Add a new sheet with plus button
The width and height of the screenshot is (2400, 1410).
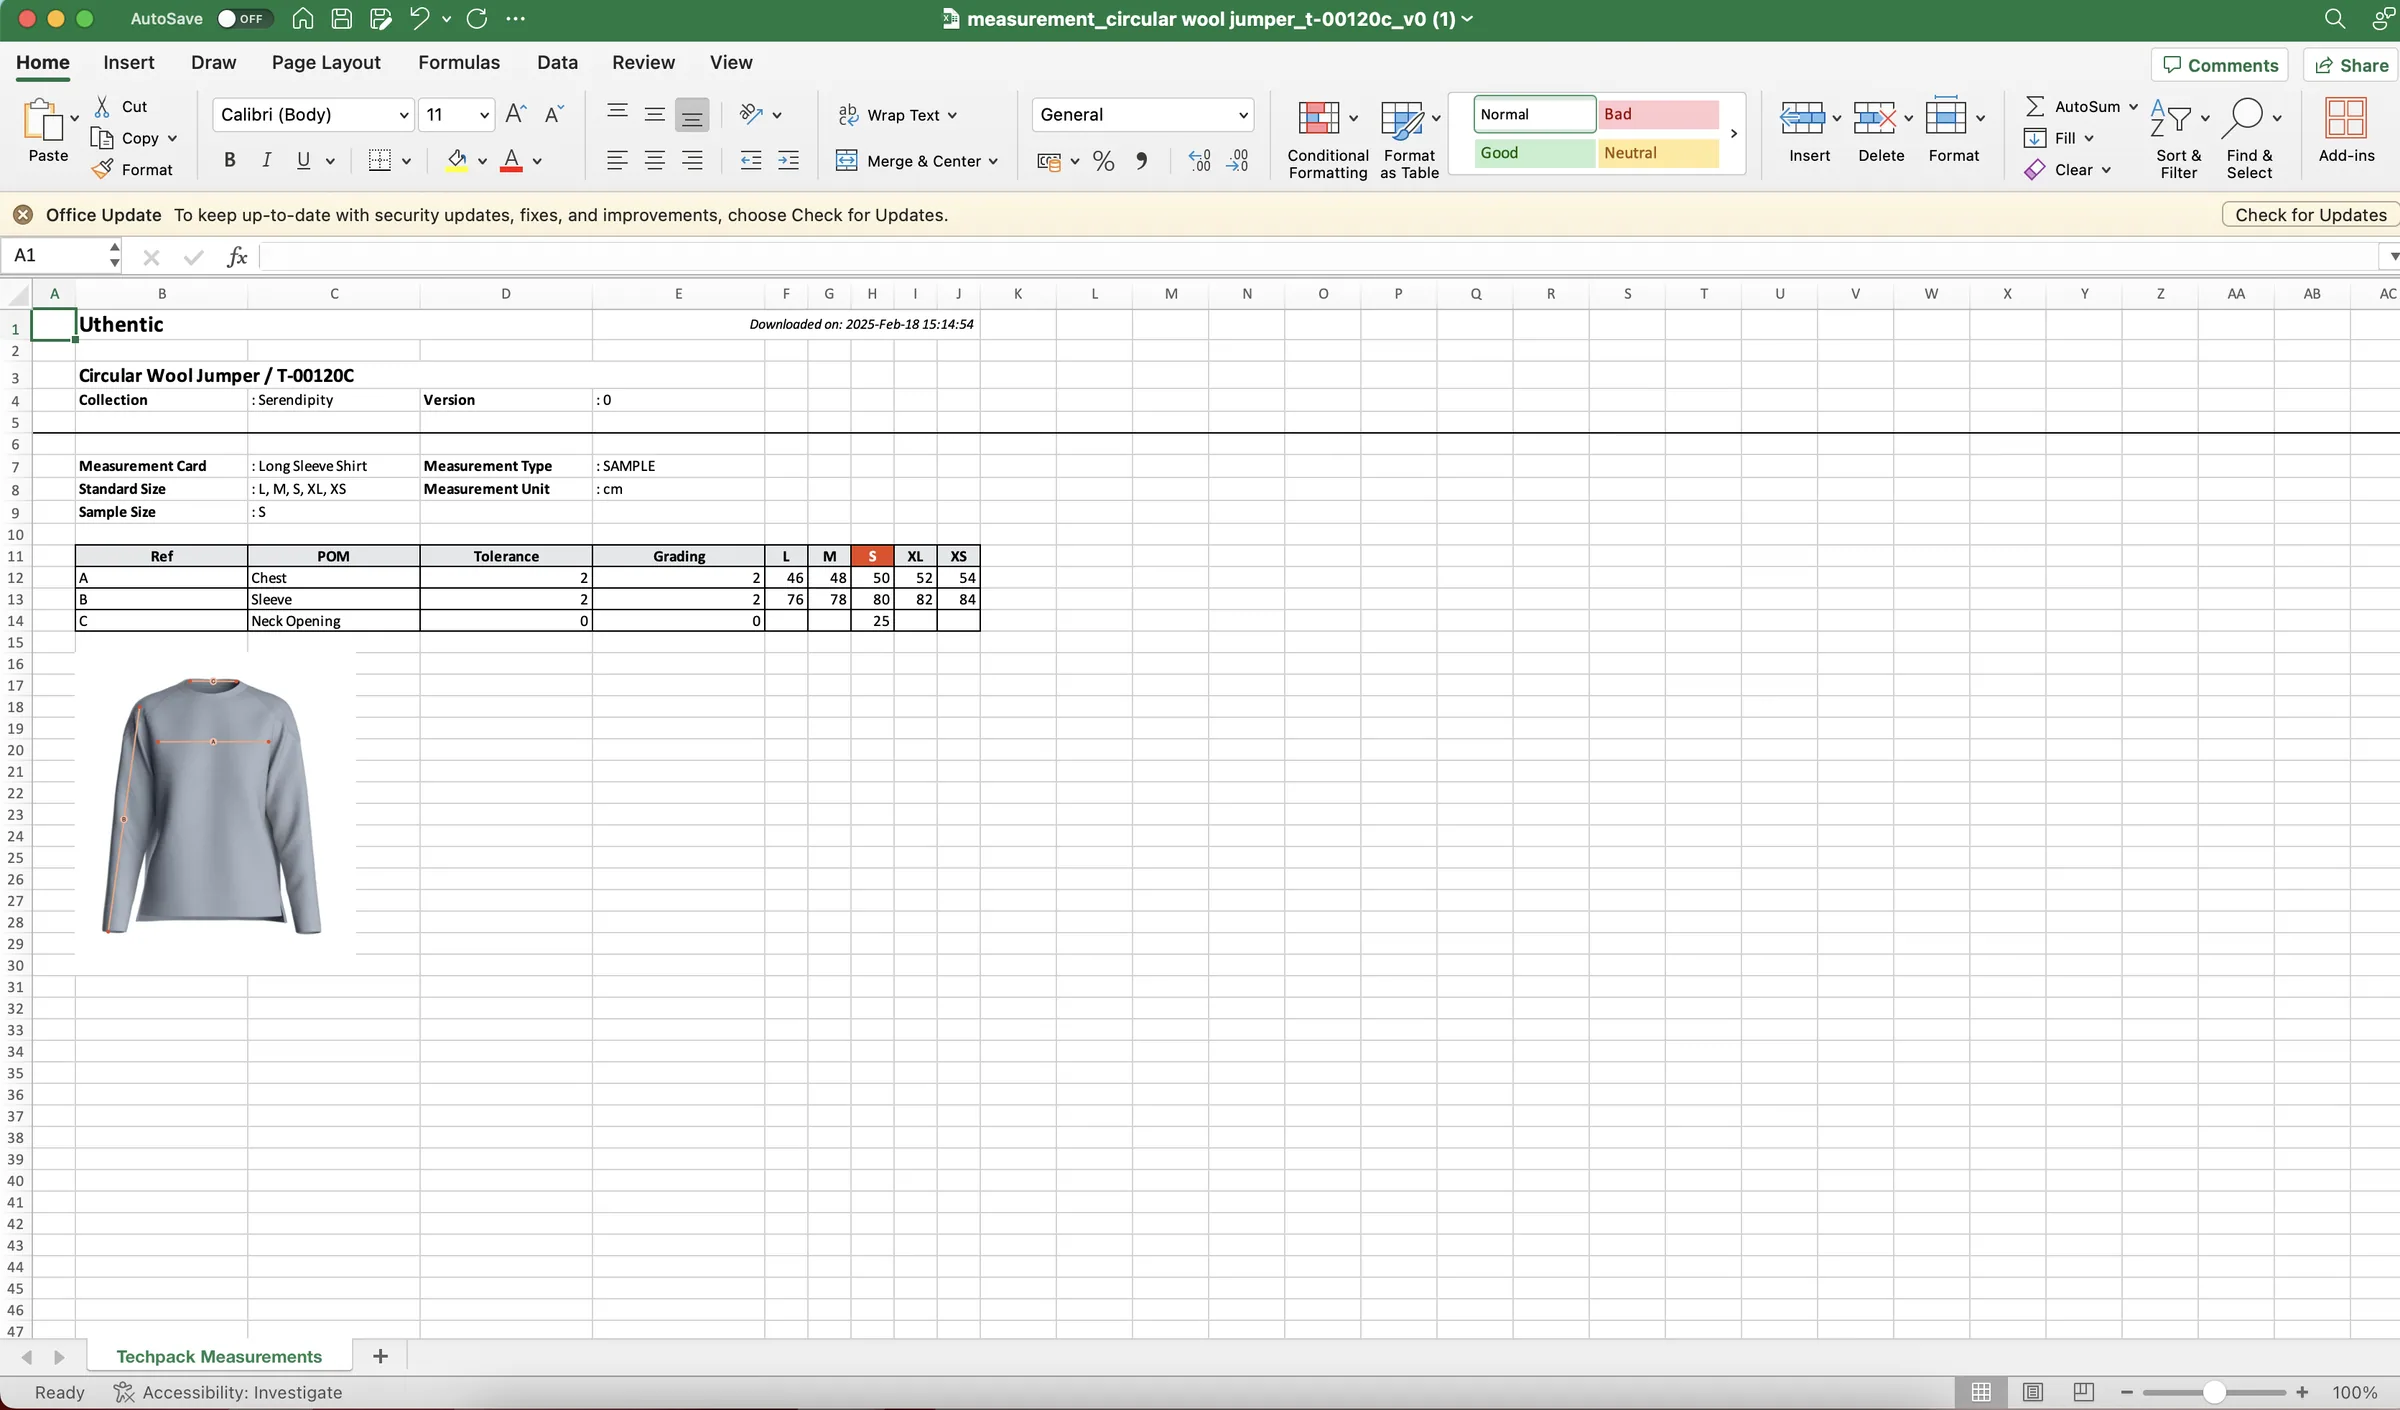click(380, 1357)
